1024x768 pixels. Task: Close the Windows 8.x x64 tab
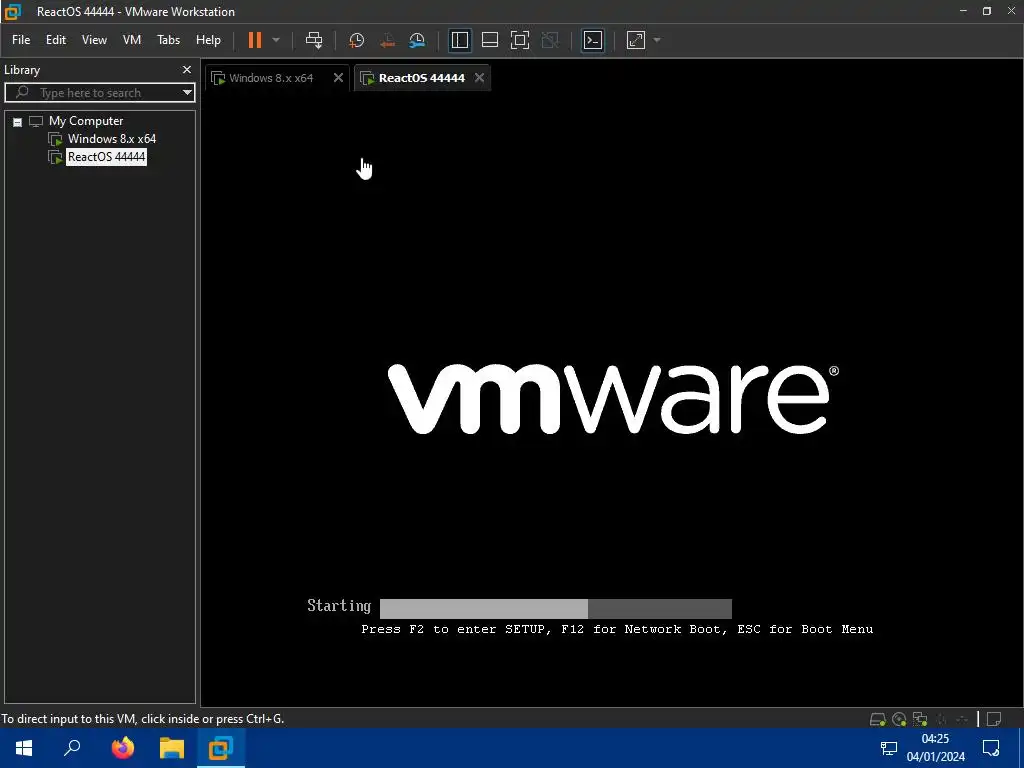pos(338,78)
